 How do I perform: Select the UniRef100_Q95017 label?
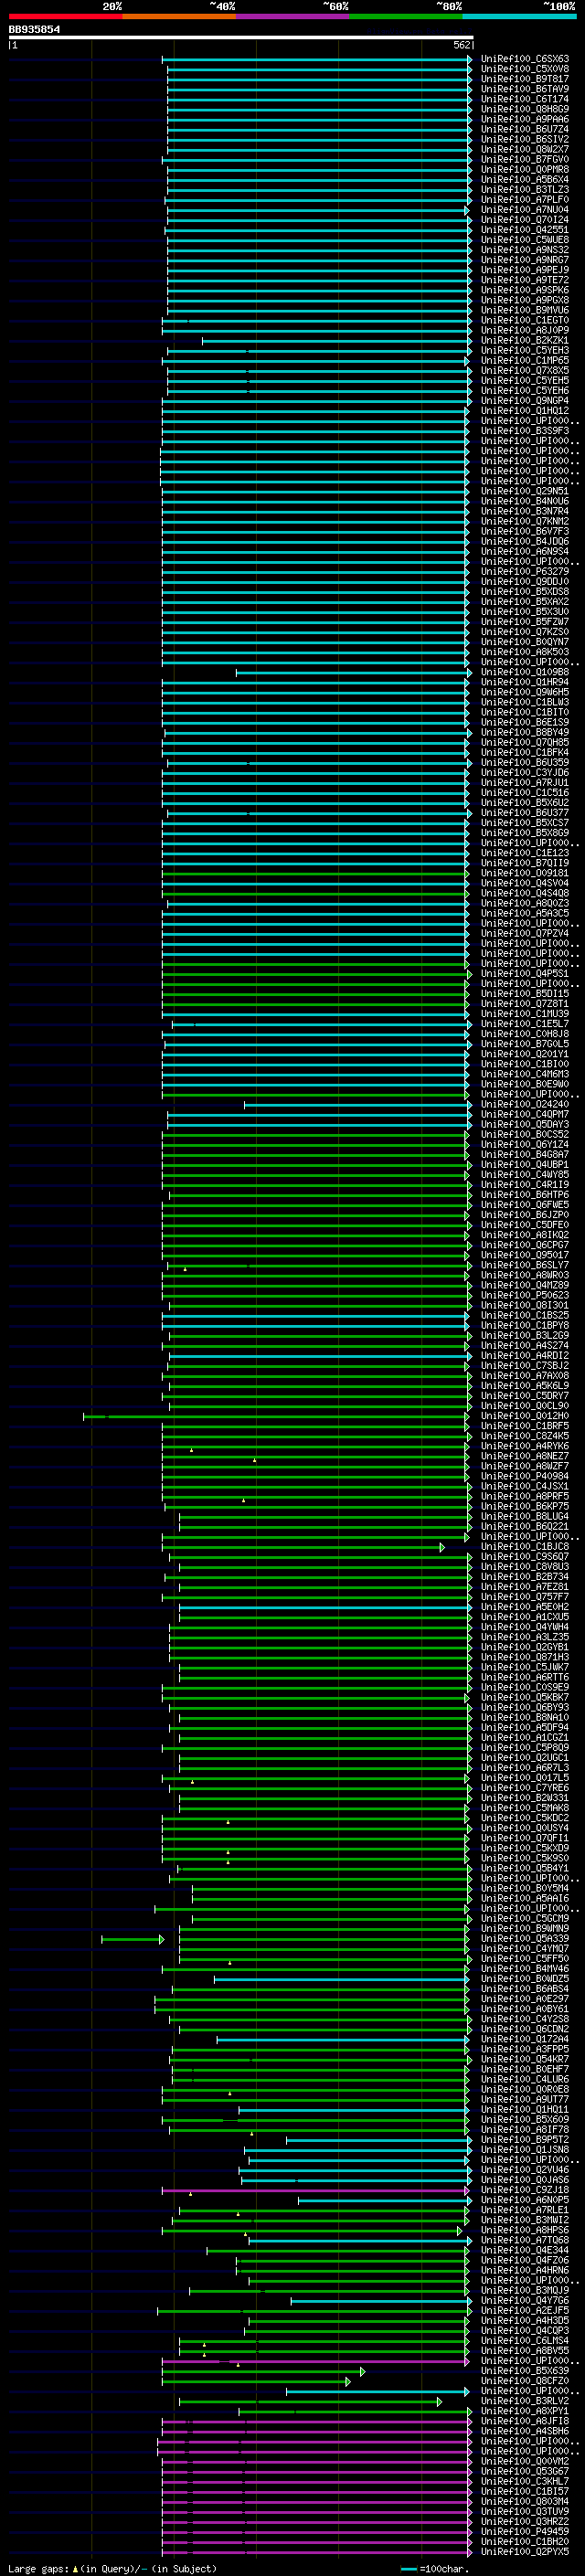pos(525,1256)
